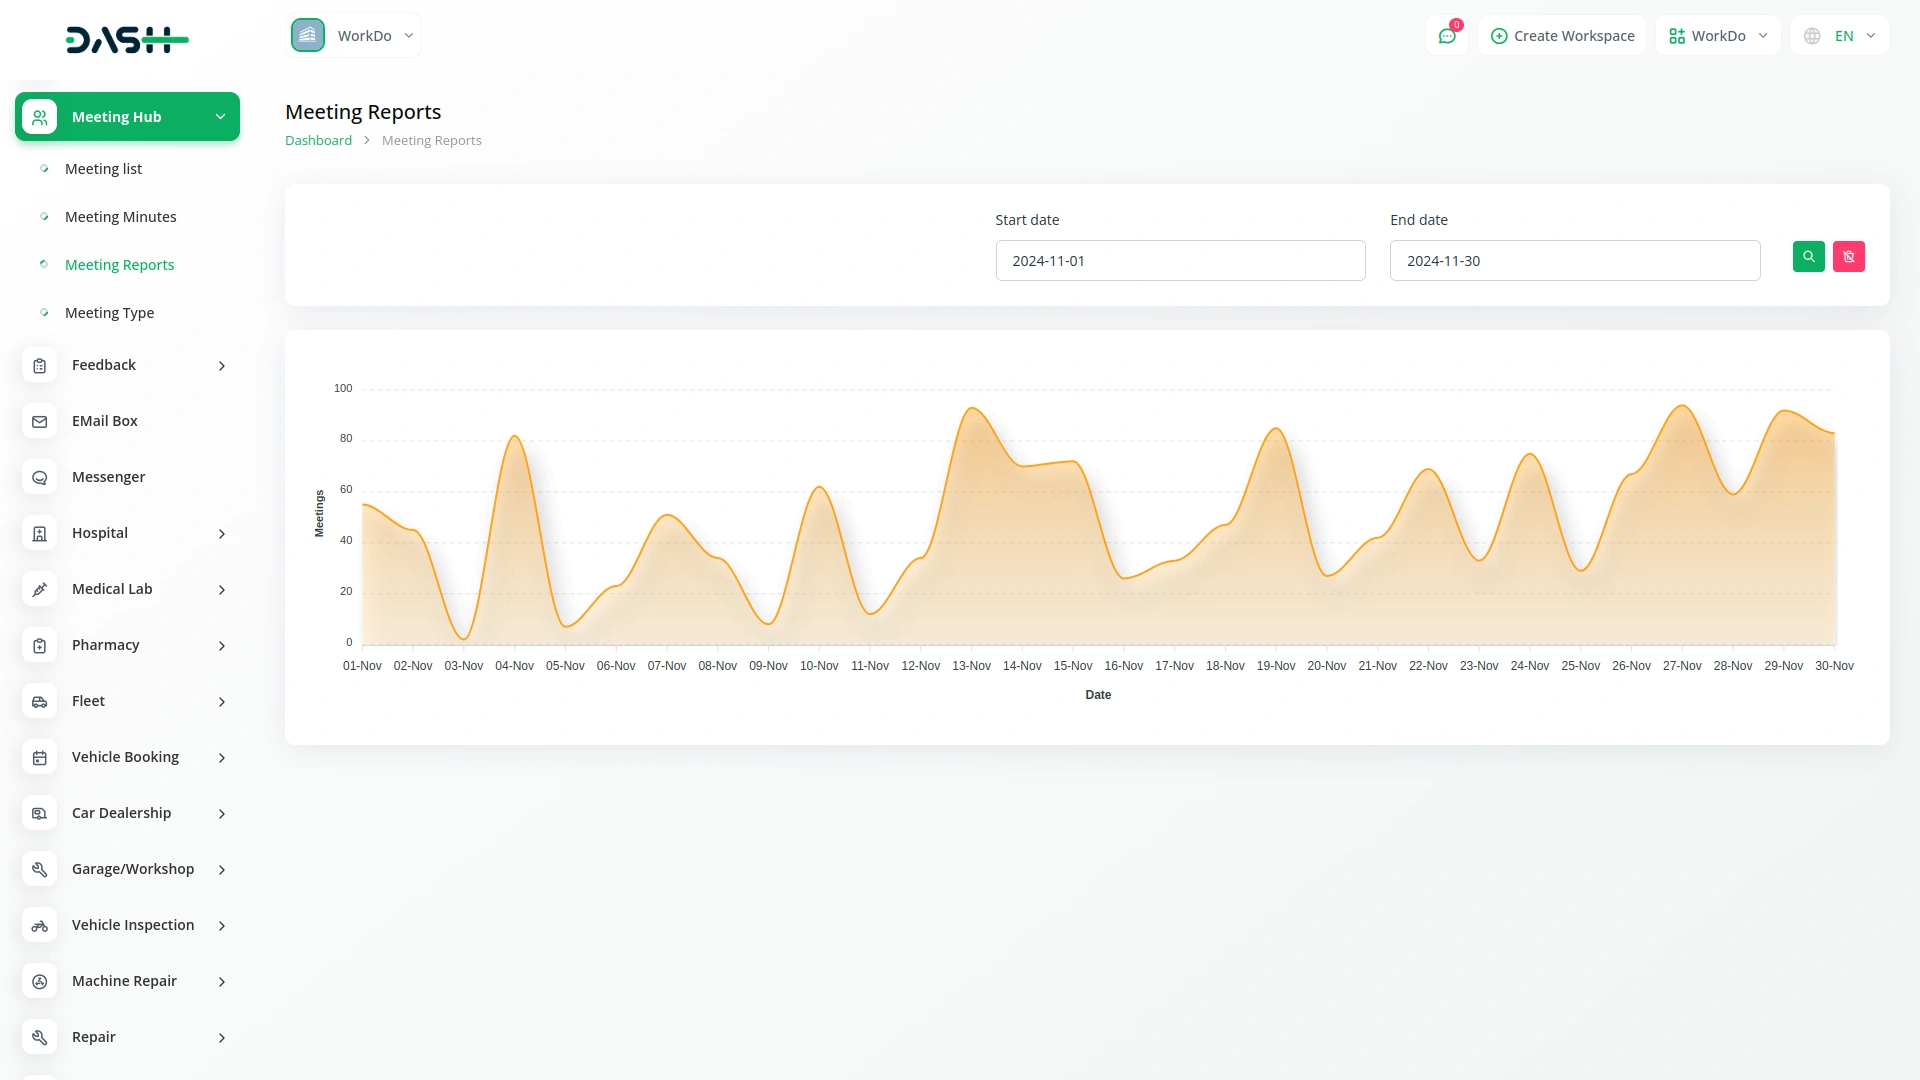
Task: Click the End date input field
Action: 1575,261
